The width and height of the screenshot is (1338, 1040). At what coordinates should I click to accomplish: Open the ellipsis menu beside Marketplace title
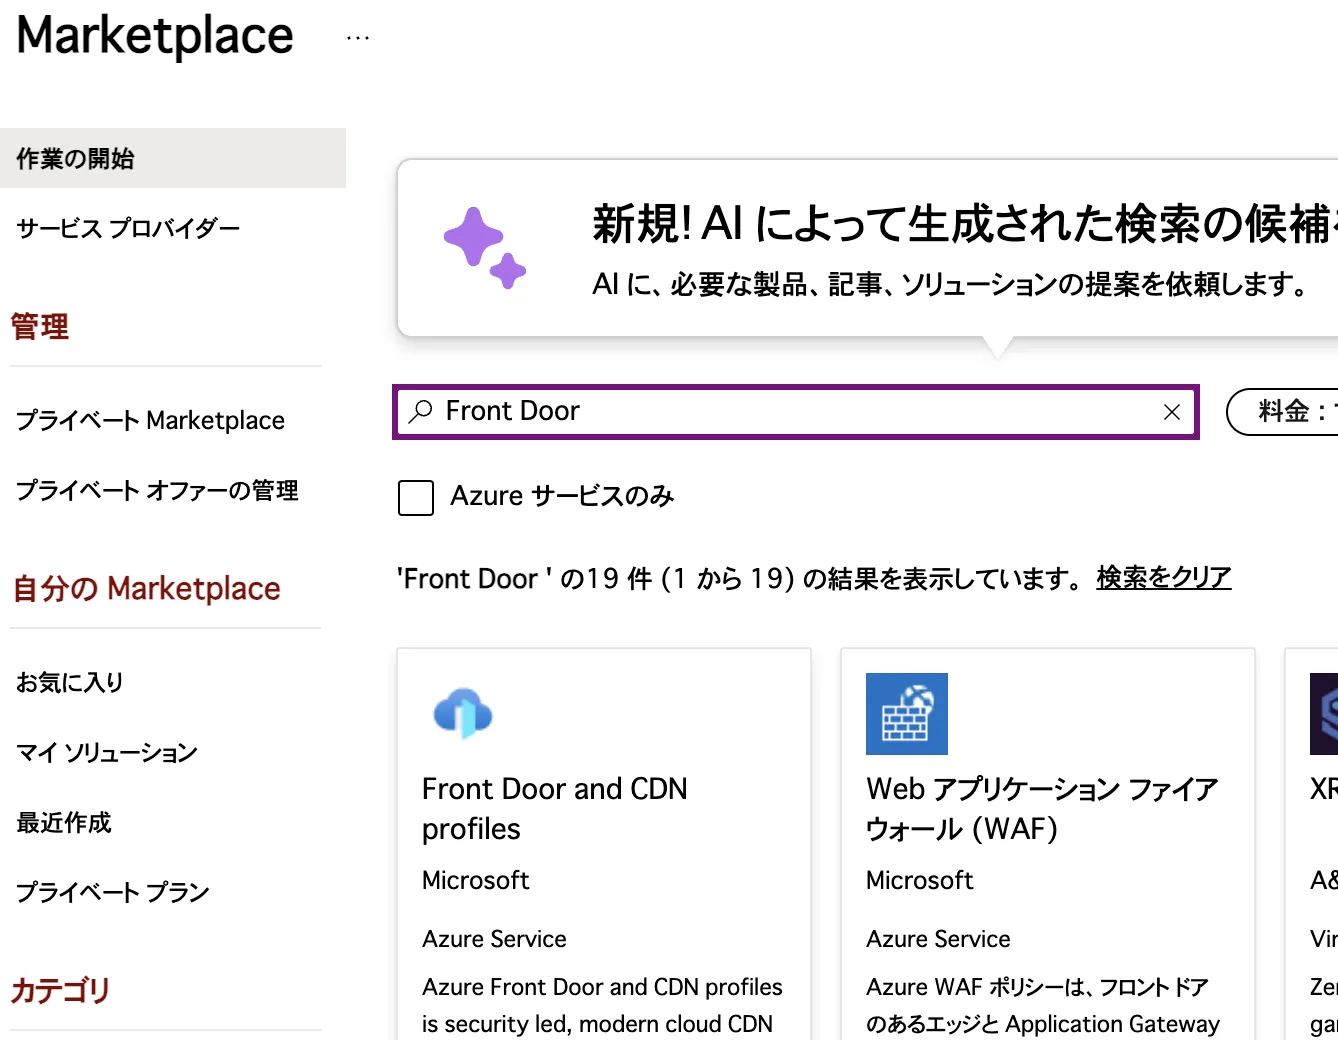click(x=358, y=38)
